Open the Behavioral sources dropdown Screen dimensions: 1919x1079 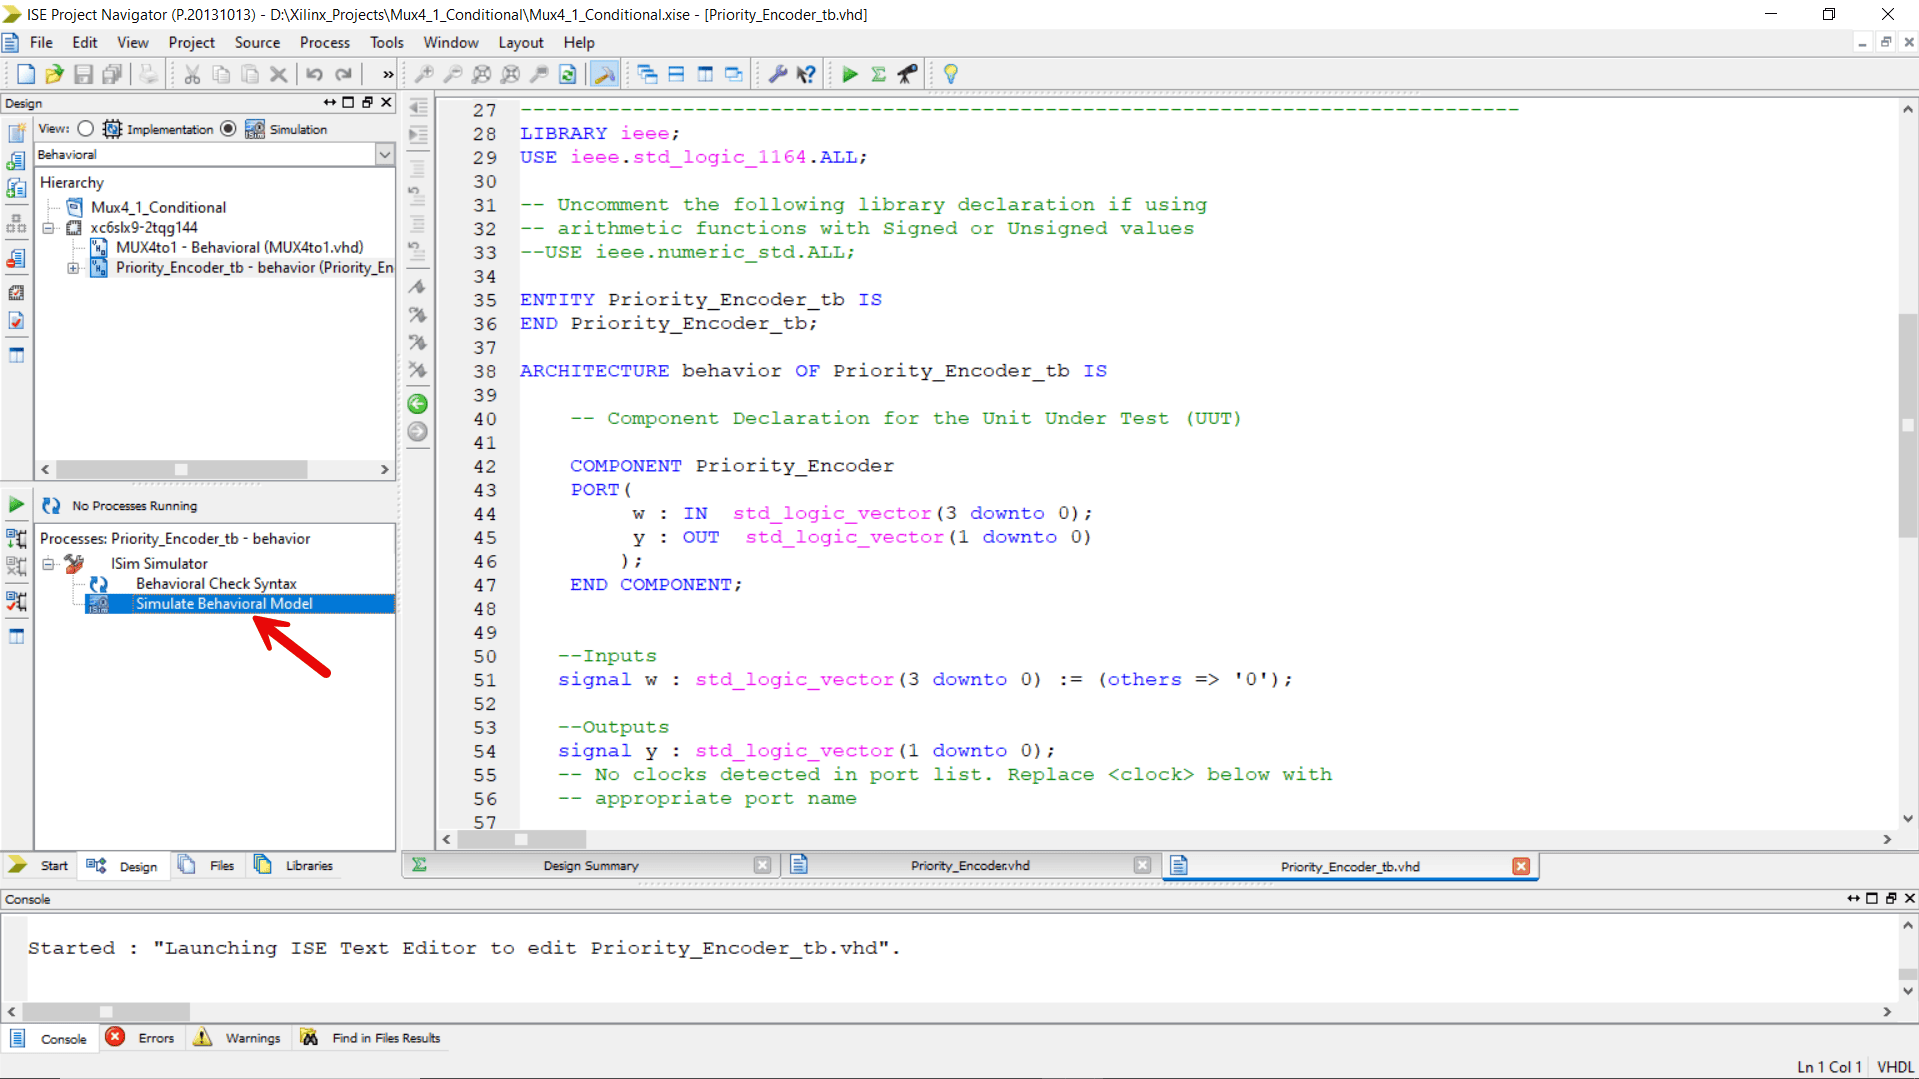pyautogui.click(x=385, y=154)
